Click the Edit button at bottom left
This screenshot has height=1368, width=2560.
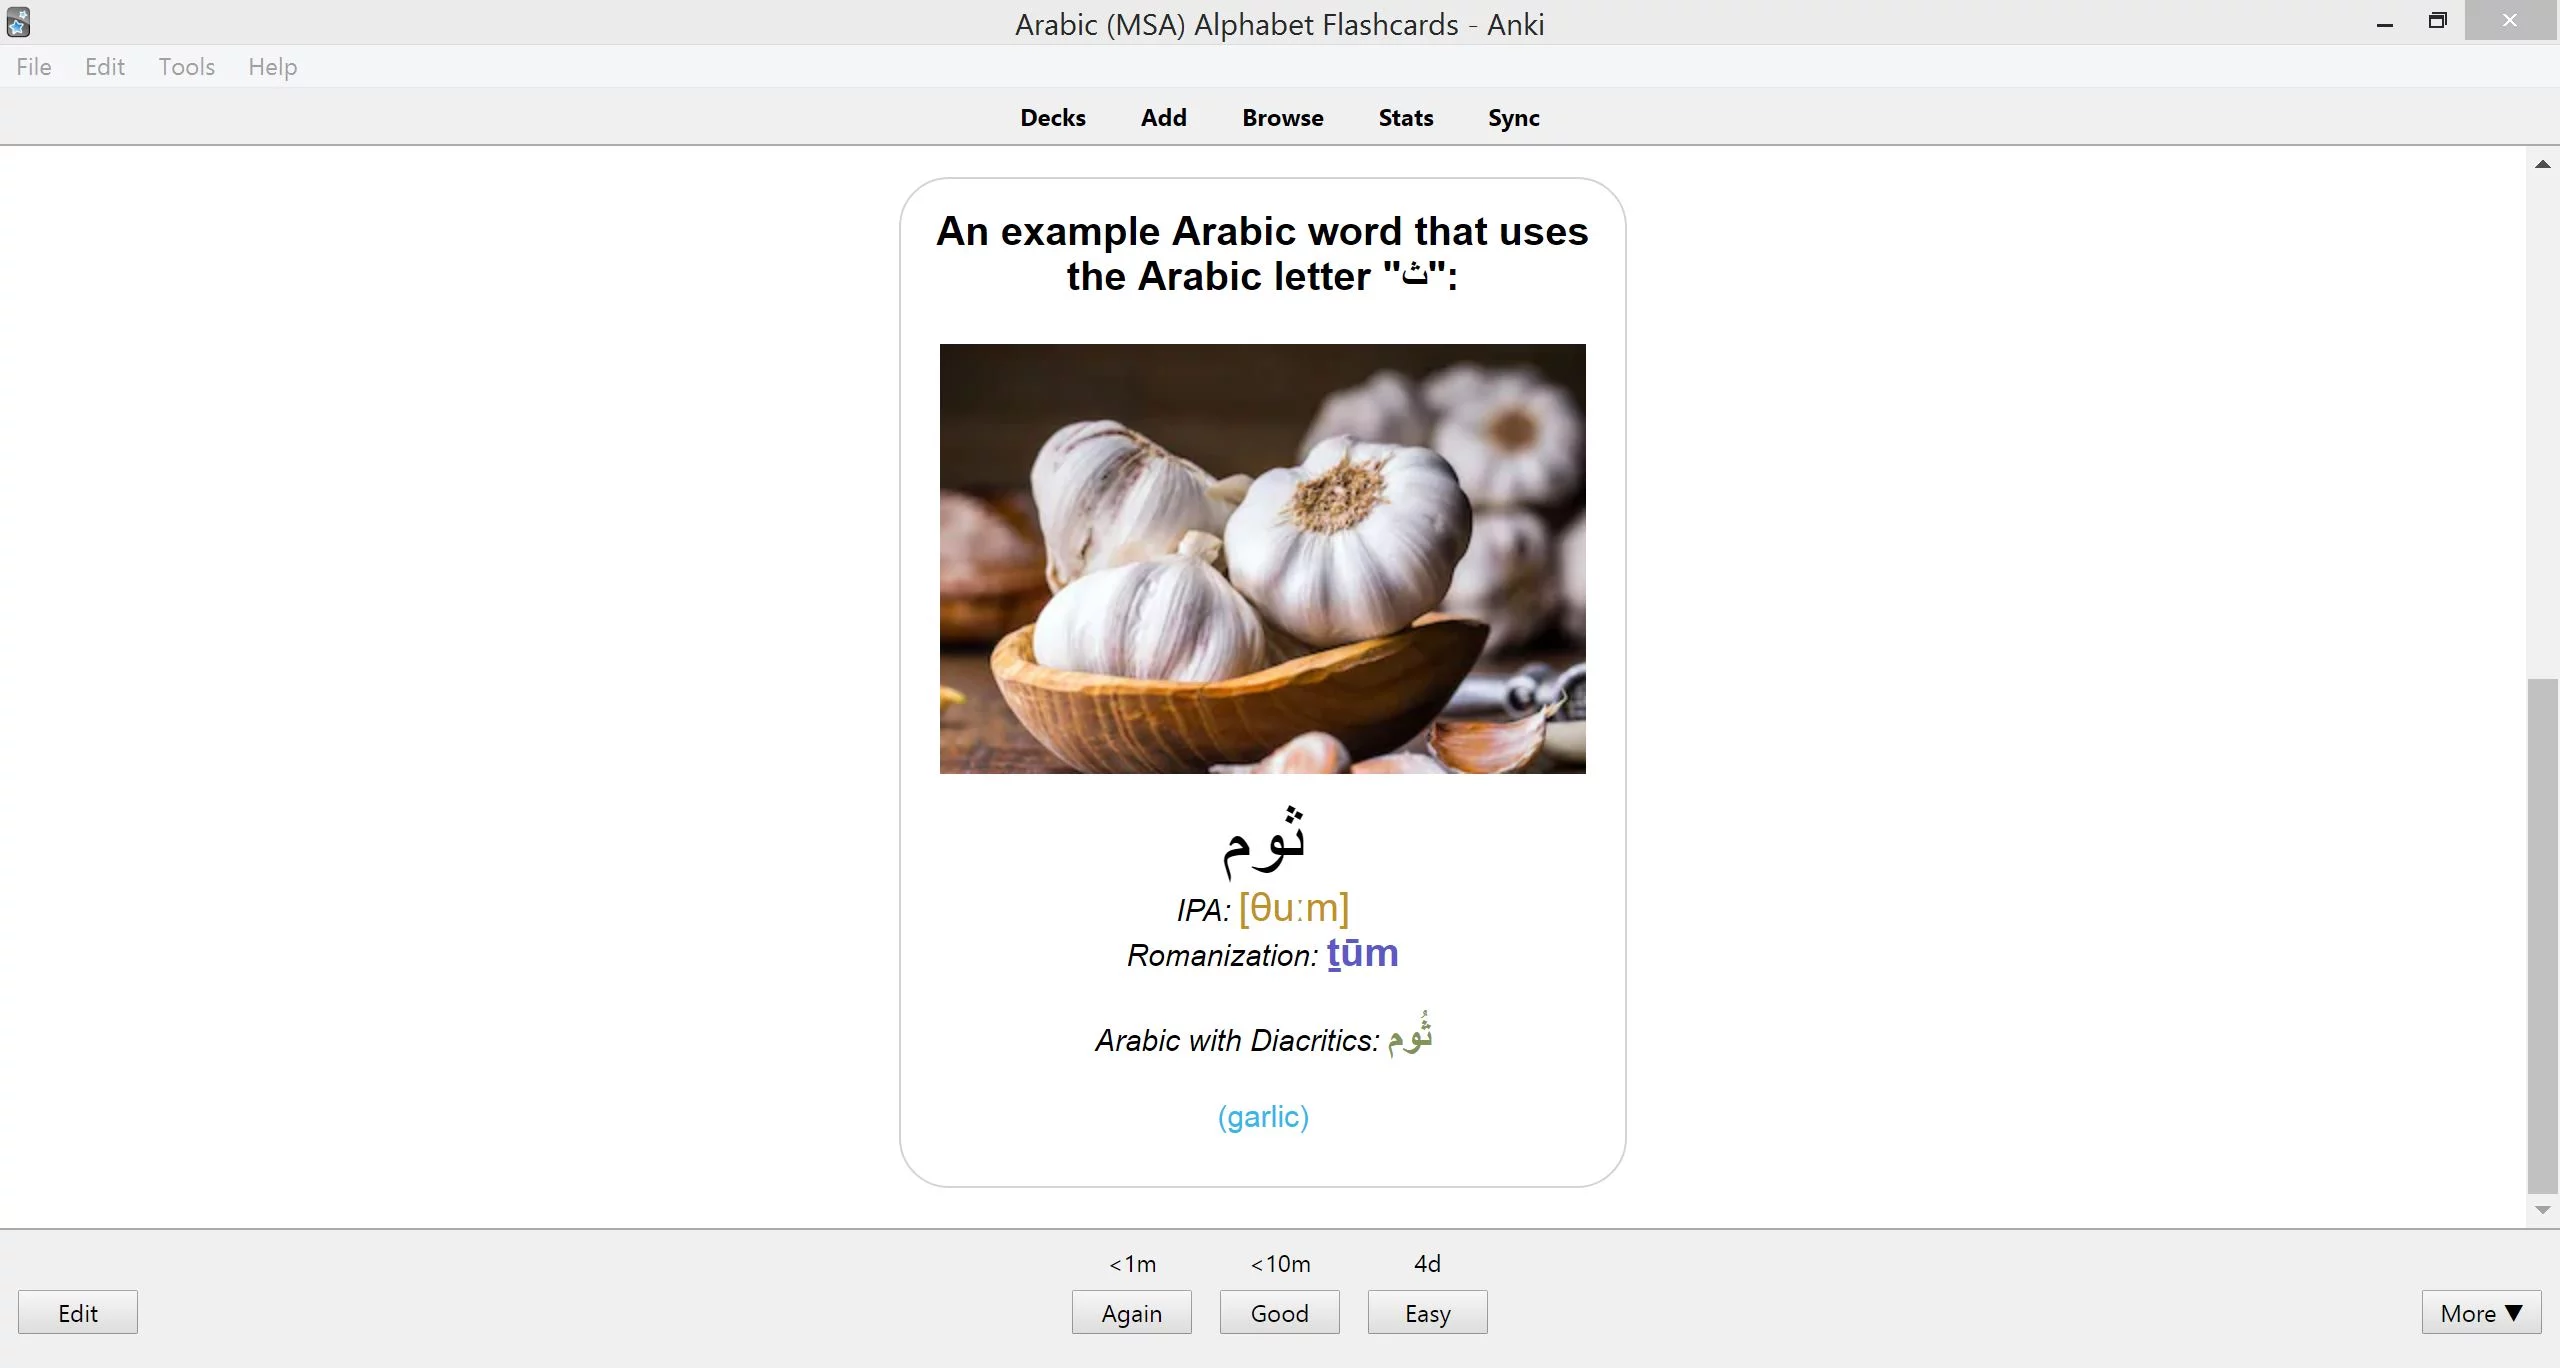(78, 1313)
